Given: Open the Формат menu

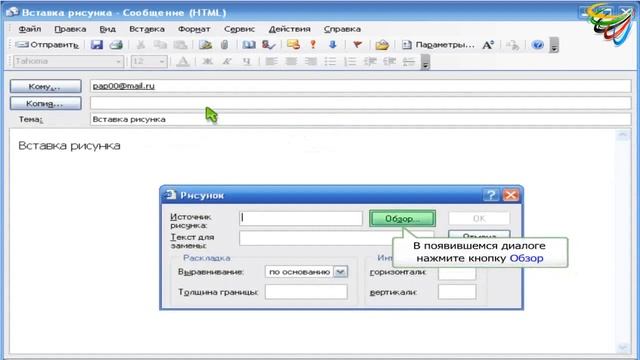Looking at the screenshot, I should click(x=194, y=29).
